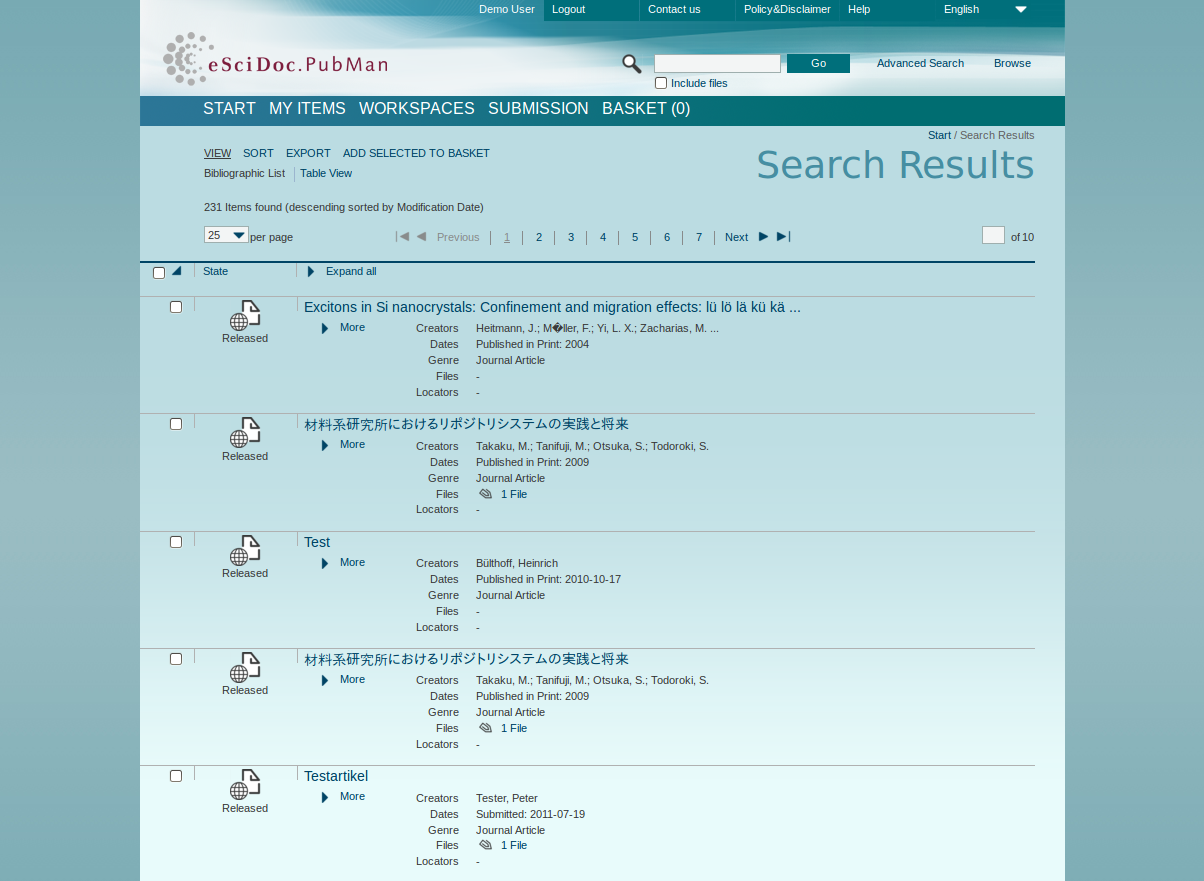Open the SUBMISSION menu item

coord(538,109)
